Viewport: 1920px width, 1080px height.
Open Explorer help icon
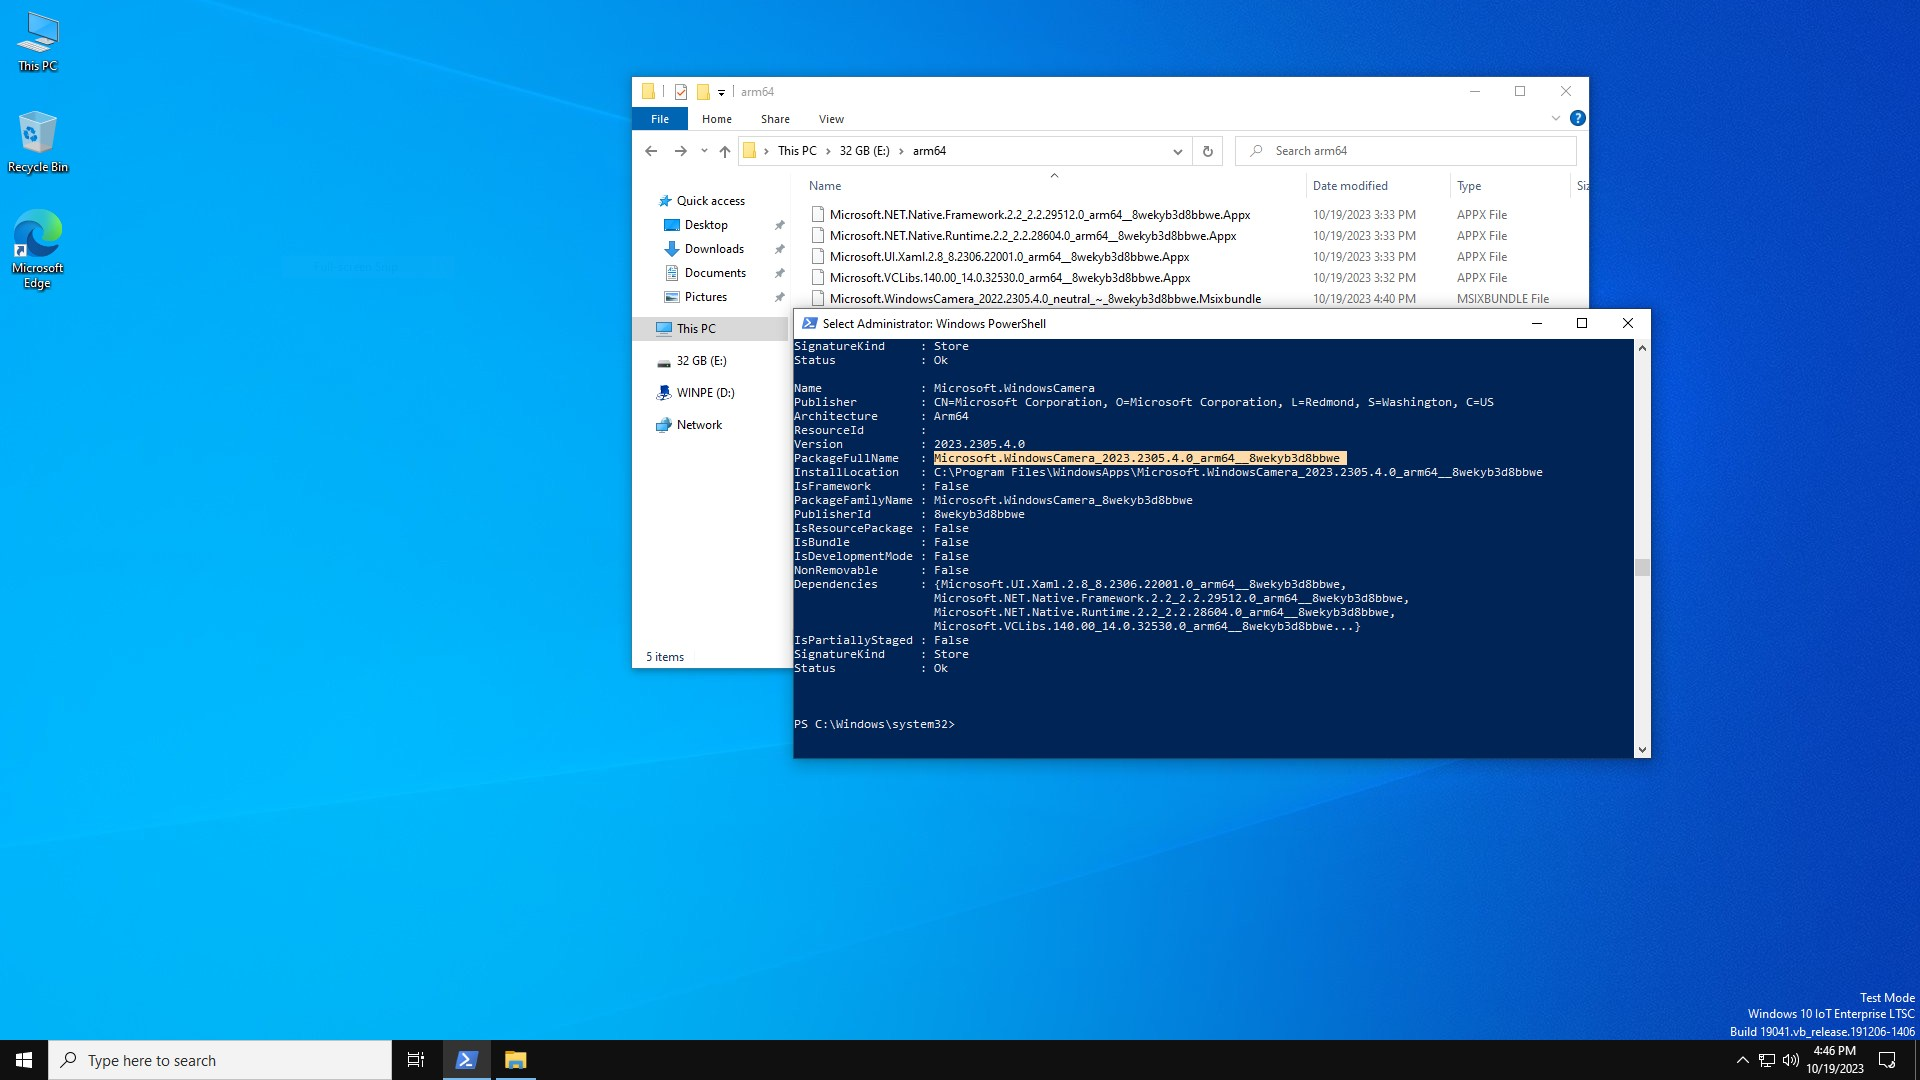pyautogui.click(x=1578, y=118)
